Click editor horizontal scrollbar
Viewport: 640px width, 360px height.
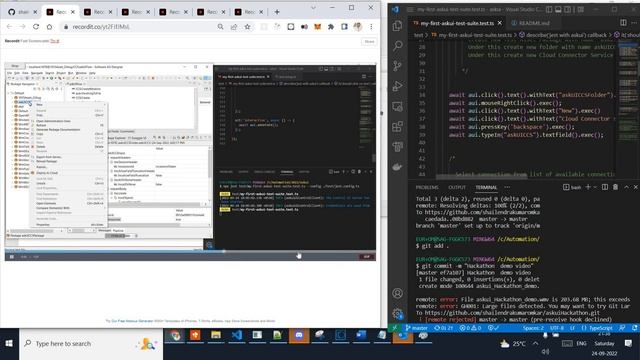click(482, 177)
